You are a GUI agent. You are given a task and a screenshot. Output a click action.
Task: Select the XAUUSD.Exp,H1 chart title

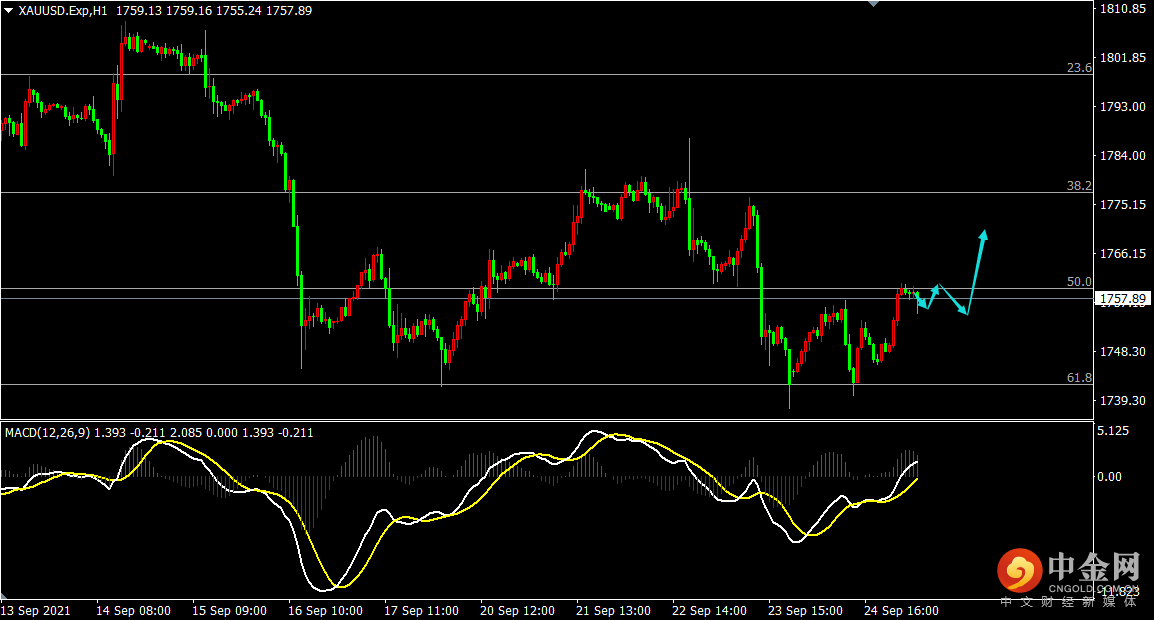click(63, 11)
